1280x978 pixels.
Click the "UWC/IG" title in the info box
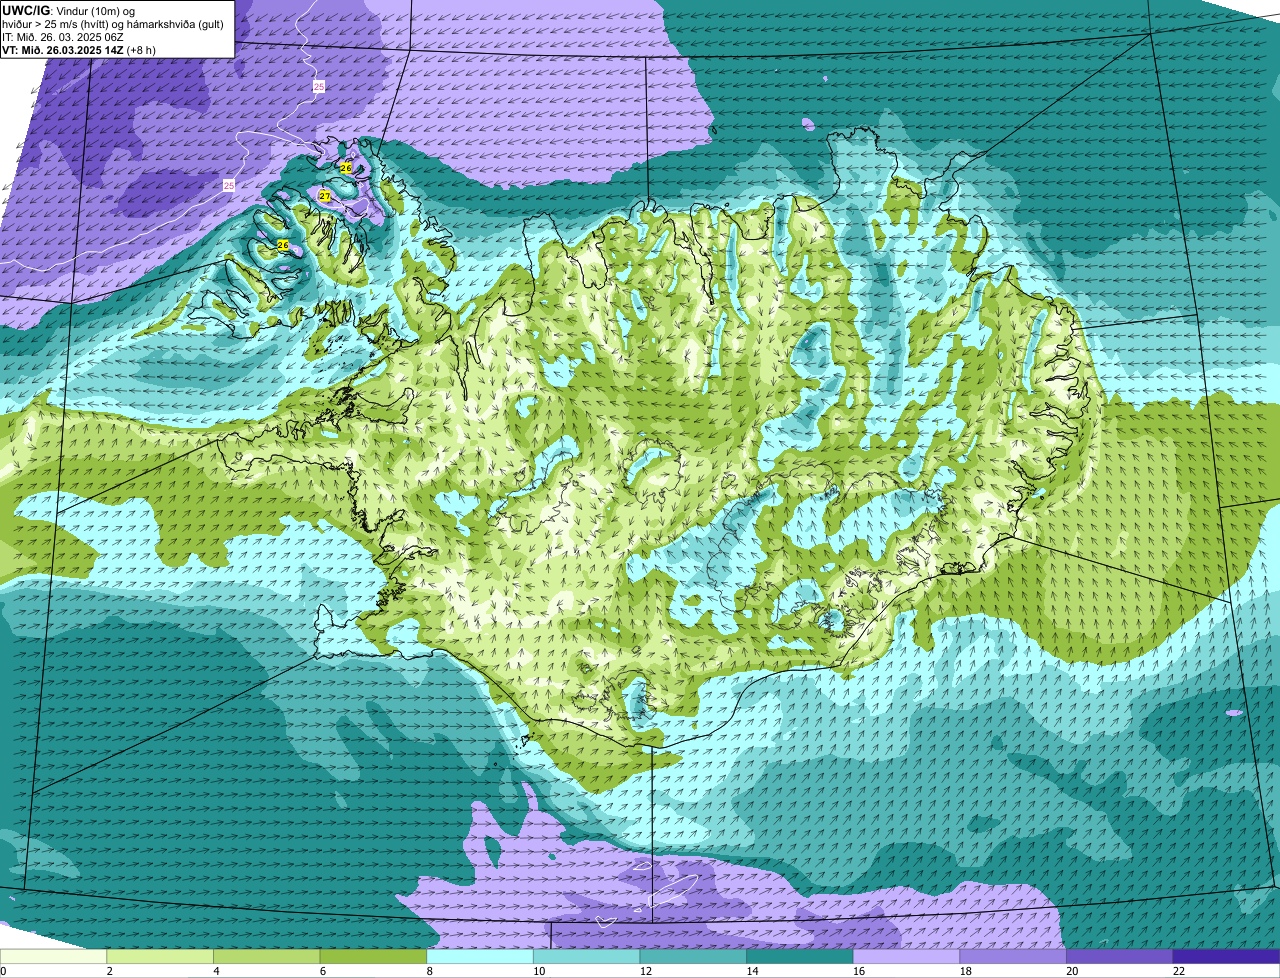(26, 10)
